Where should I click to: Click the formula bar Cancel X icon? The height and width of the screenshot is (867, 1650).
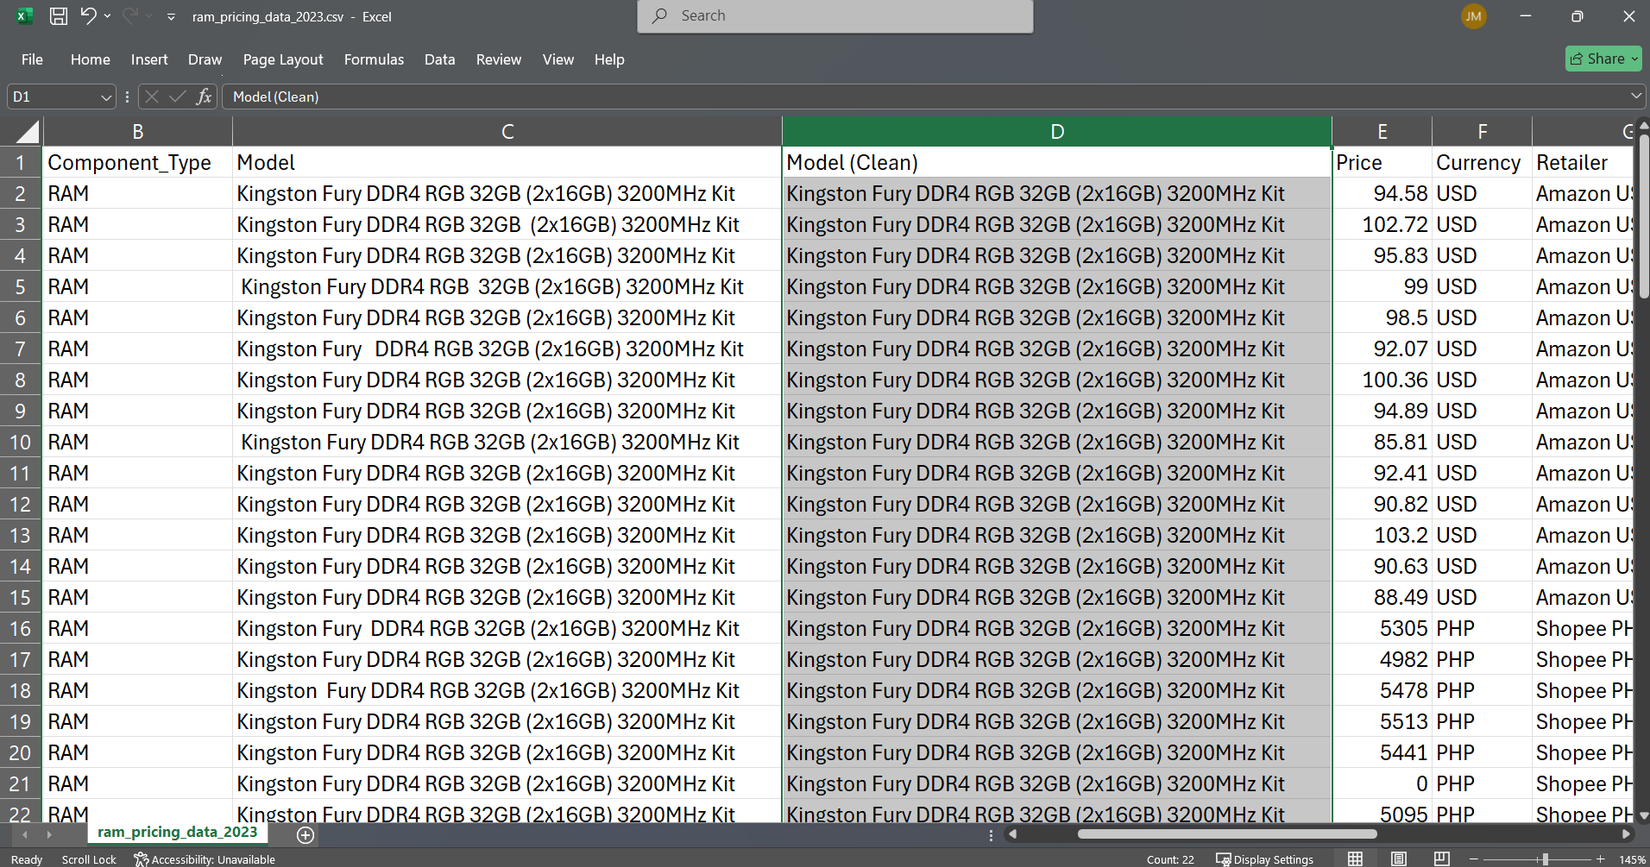152,97
